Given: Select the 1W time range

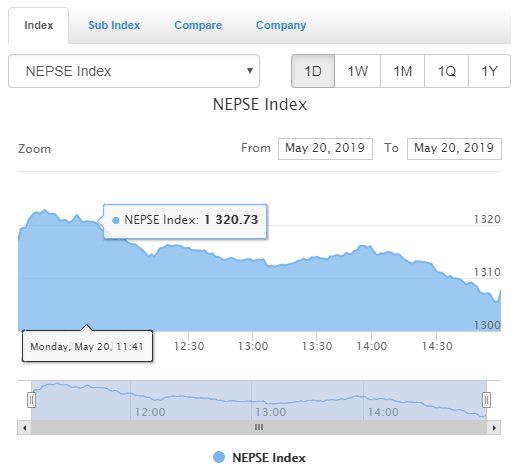Looking at the screenshot, I should click(357, 71).
